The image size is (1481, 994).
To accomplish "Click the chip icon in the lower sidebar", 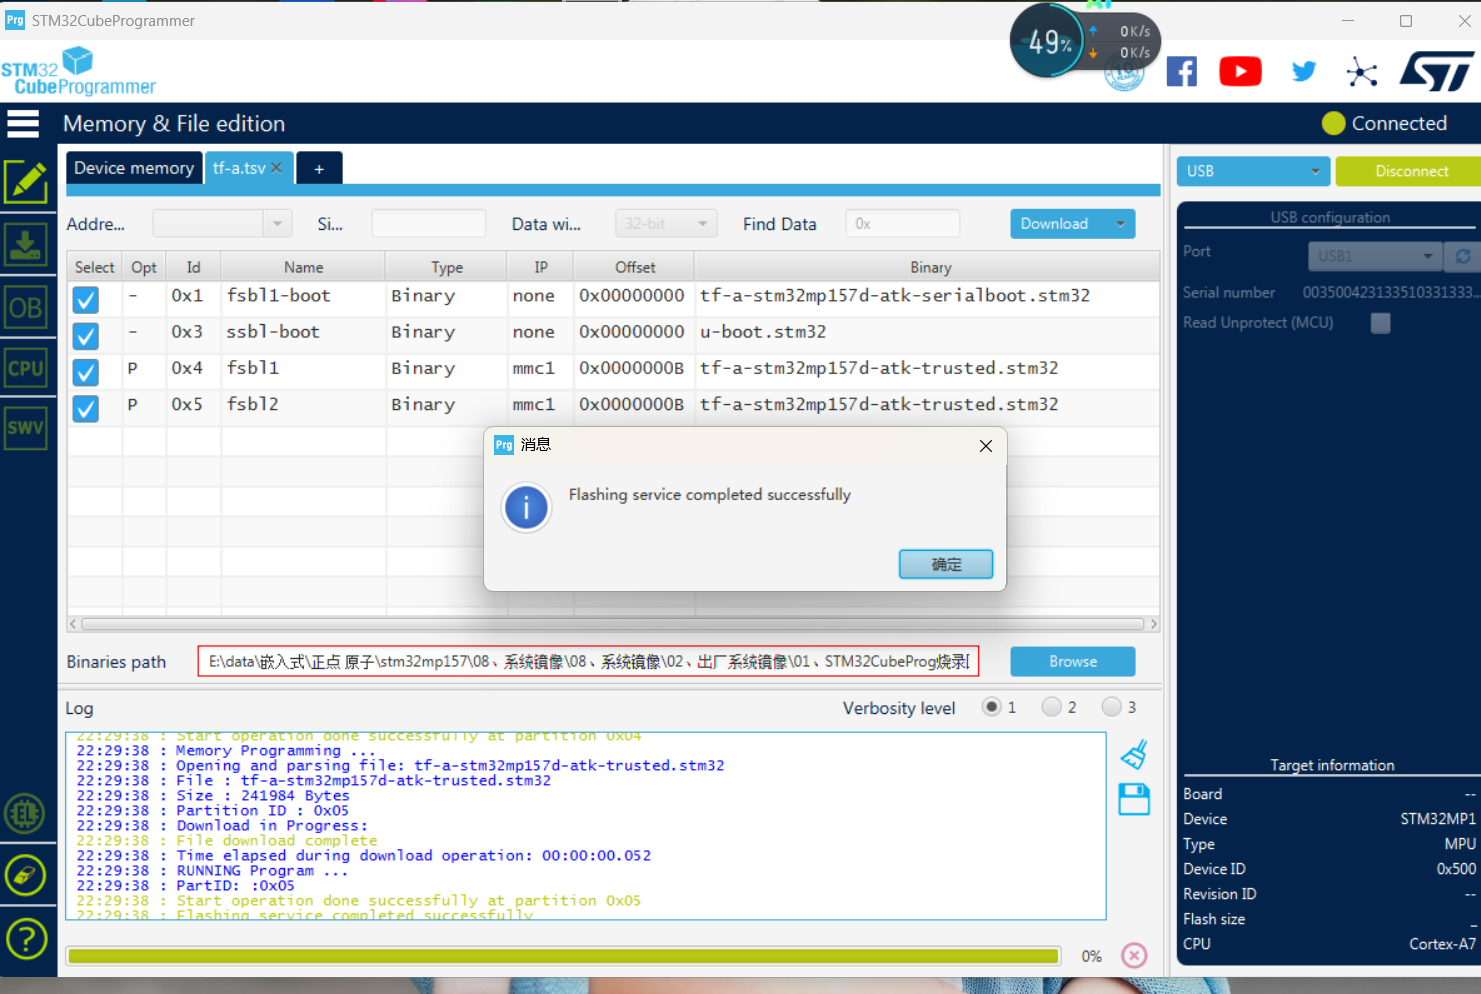I will point(25,814).
